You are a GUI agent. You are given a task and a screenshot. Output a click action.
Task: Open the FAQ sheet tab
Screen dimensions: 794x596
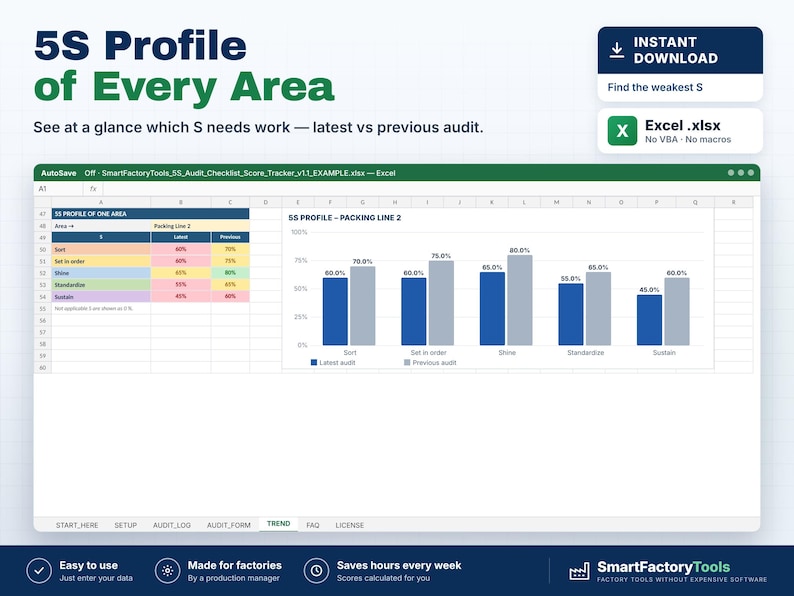click(x=312, y=525)
